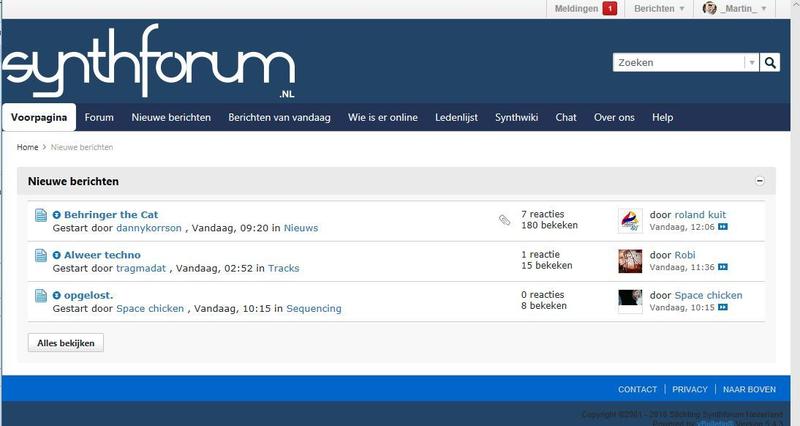Open the Behringer the Cat thread
This screenshot has width=800, height=426.
111,215
